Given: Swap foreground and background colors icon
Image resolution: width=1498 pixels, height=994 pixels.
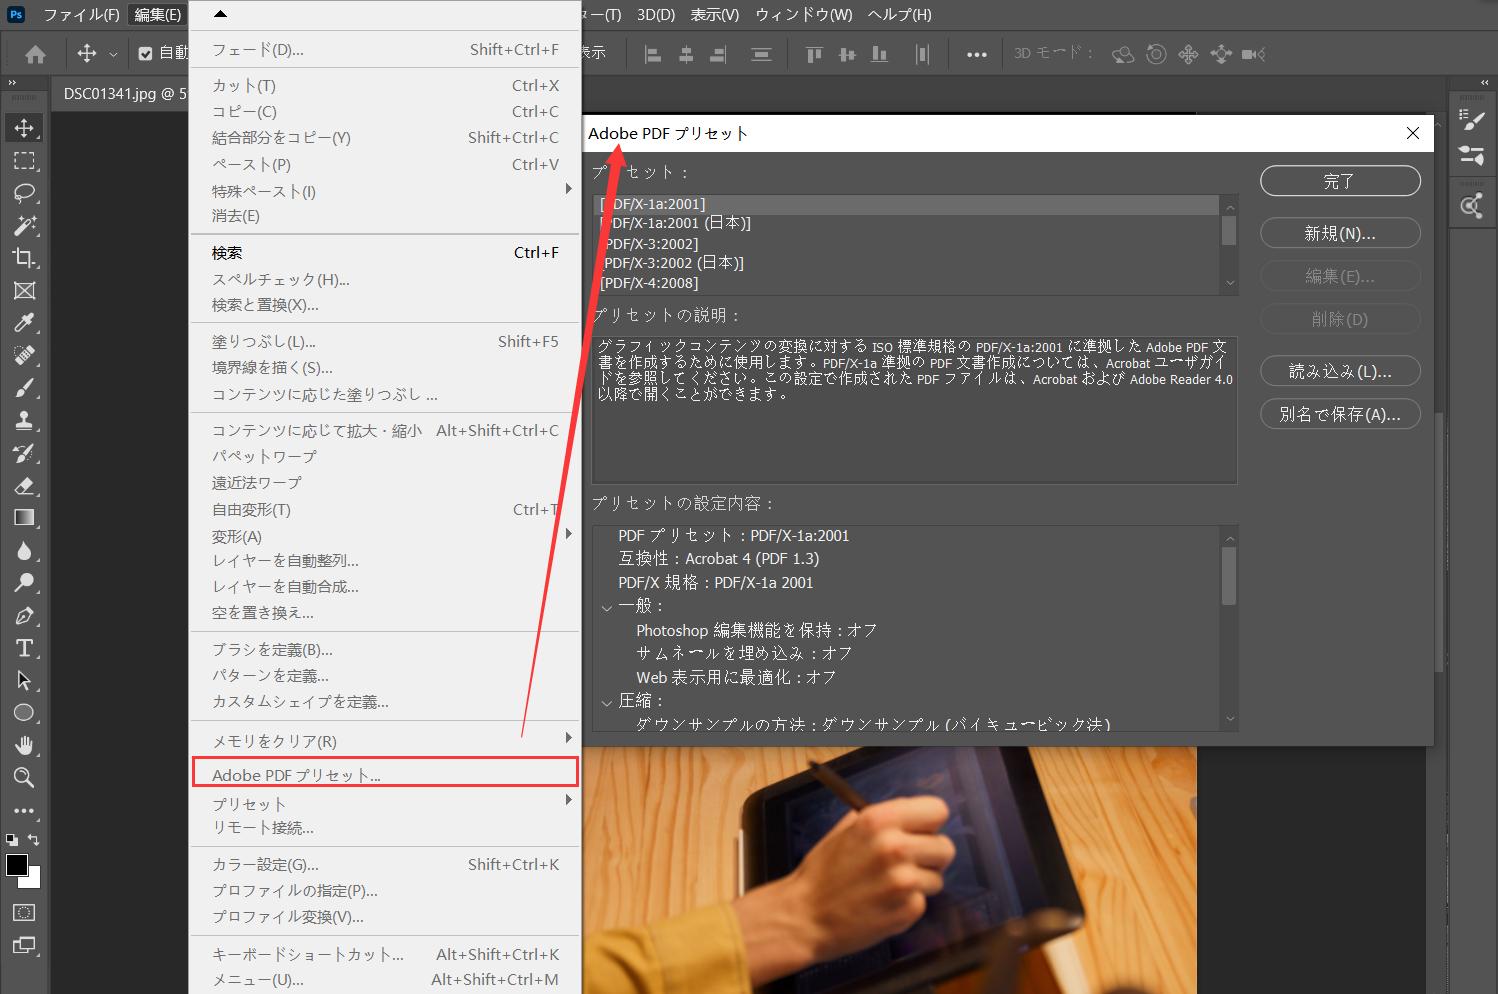Looking at the screenshot, I should click(35, 840).
